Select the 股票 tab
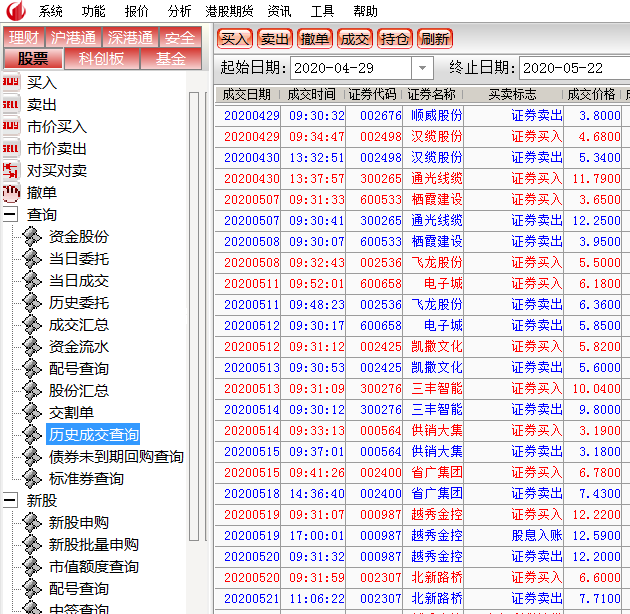 tap(33, 59)
